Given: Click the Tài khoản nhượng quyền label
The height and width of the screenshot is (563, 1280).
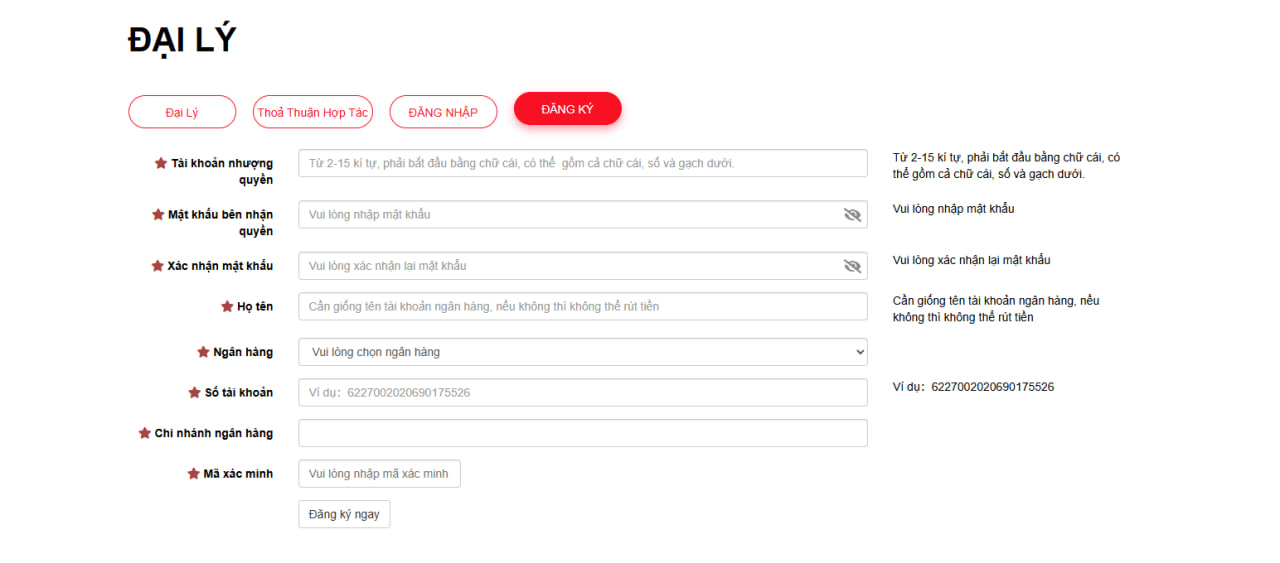Looking at the screenshot, I should pyautogui.click(x=222, y=171).
